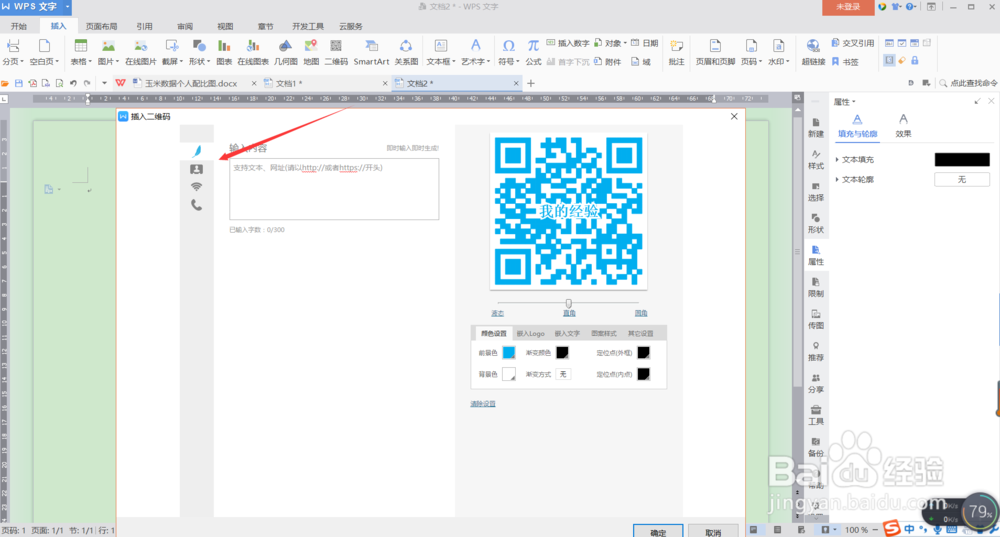Click the 未登录 login button
Image resolution: width=1000 pixels, height=537 pixels.
click(848, 7)
